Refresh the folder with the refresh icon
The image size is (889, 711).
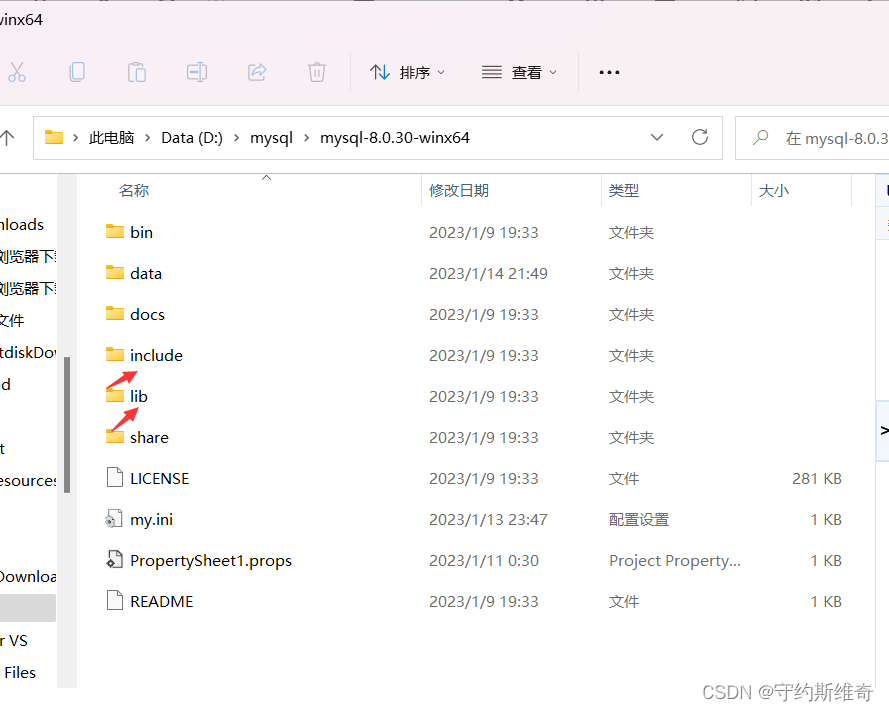click(x=700, y=137)
